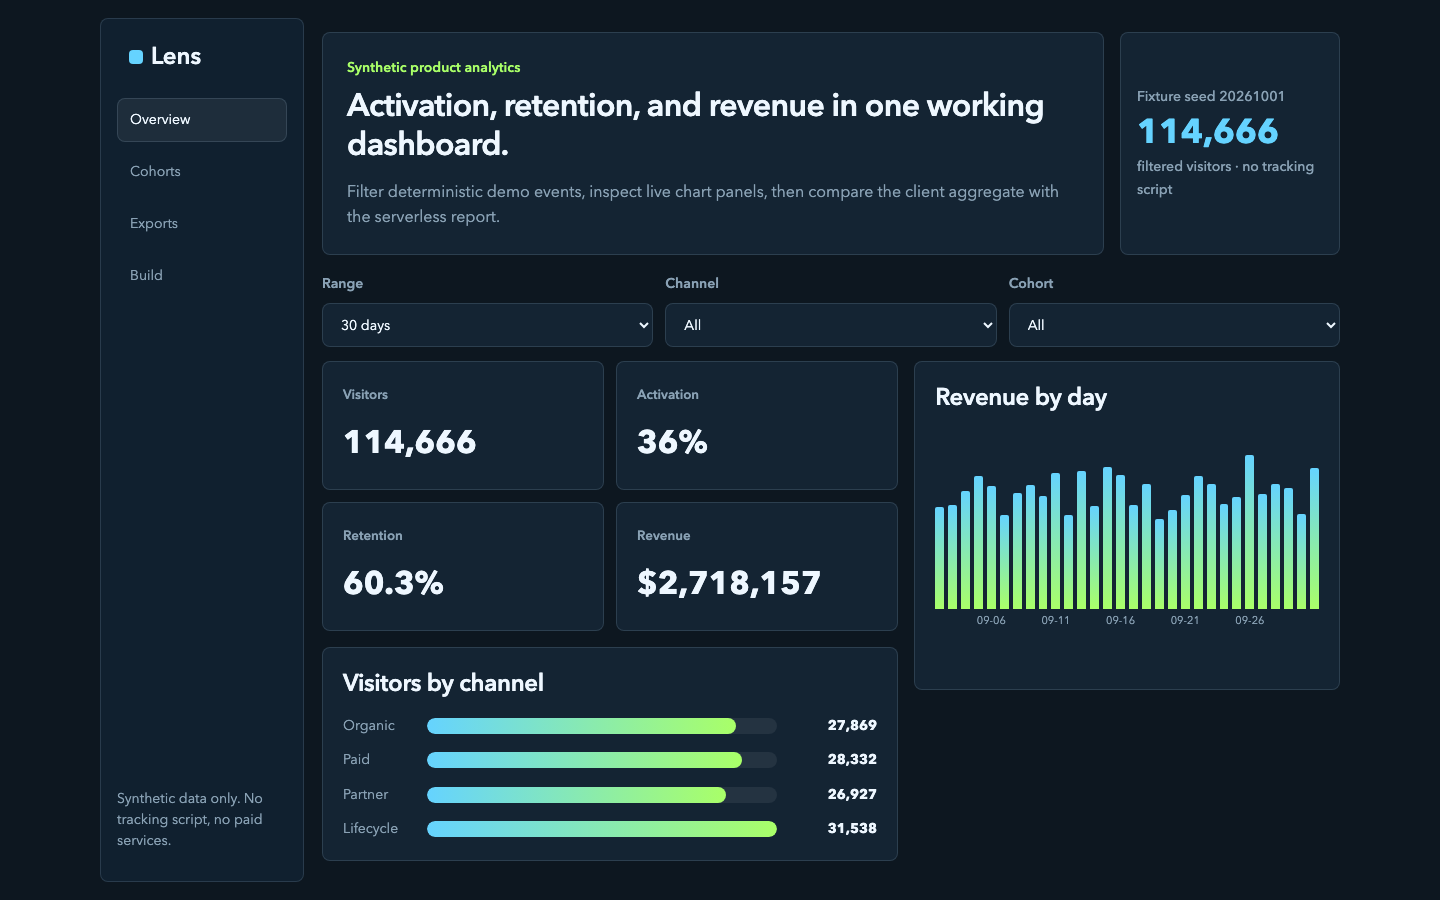Click the Revenue $2,718,157 card

[757, 566]
